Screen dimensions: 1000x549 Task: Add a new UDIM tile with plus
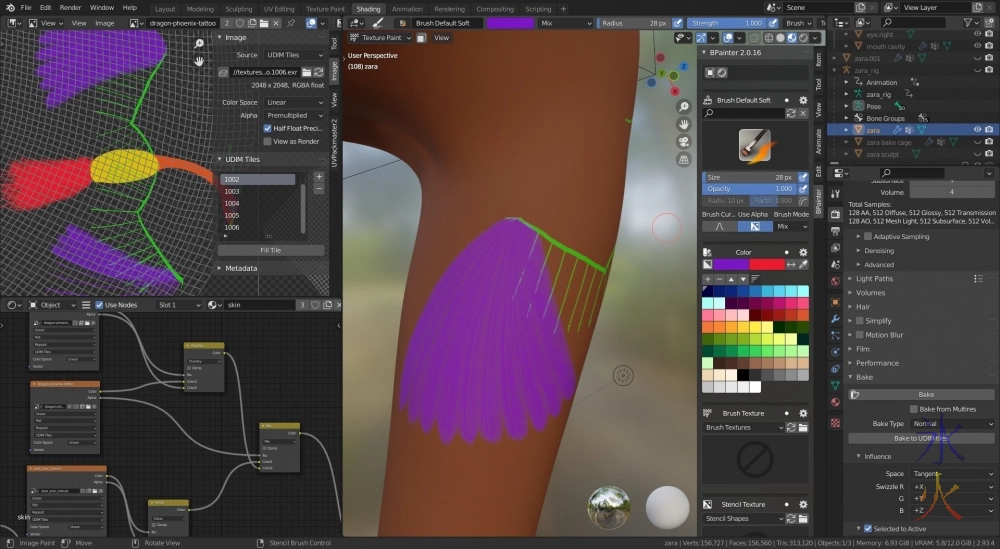click(319, 176)
